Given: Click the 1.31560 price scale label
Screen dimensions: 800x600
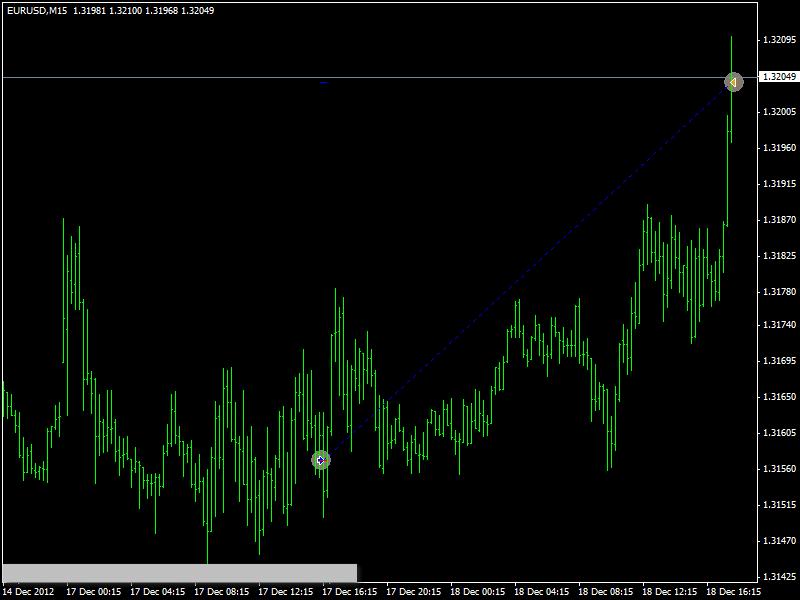Looking at the screenshot, I should [x=779, y=468].
